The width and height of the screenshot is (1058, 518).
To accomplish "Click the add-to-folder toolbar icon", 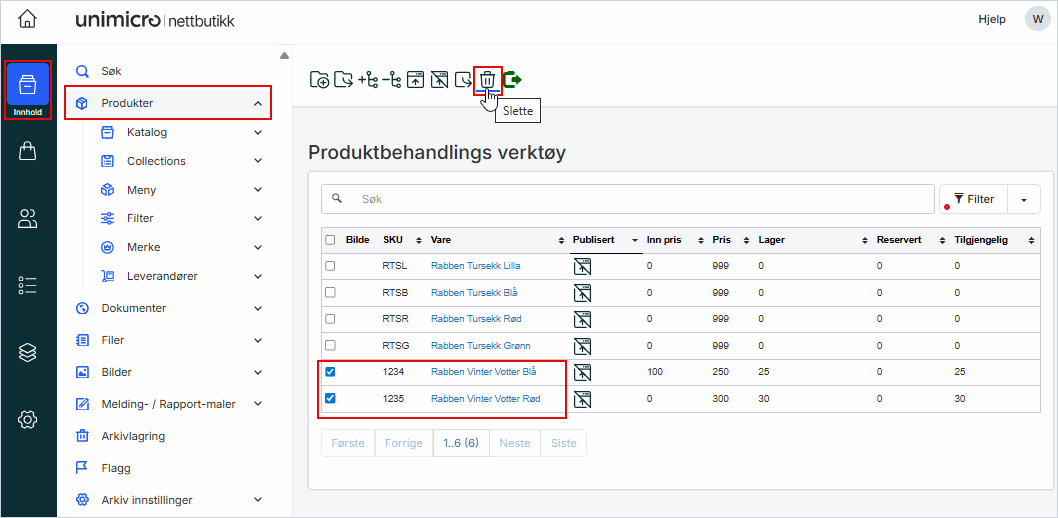I will [x=320, y=80].
